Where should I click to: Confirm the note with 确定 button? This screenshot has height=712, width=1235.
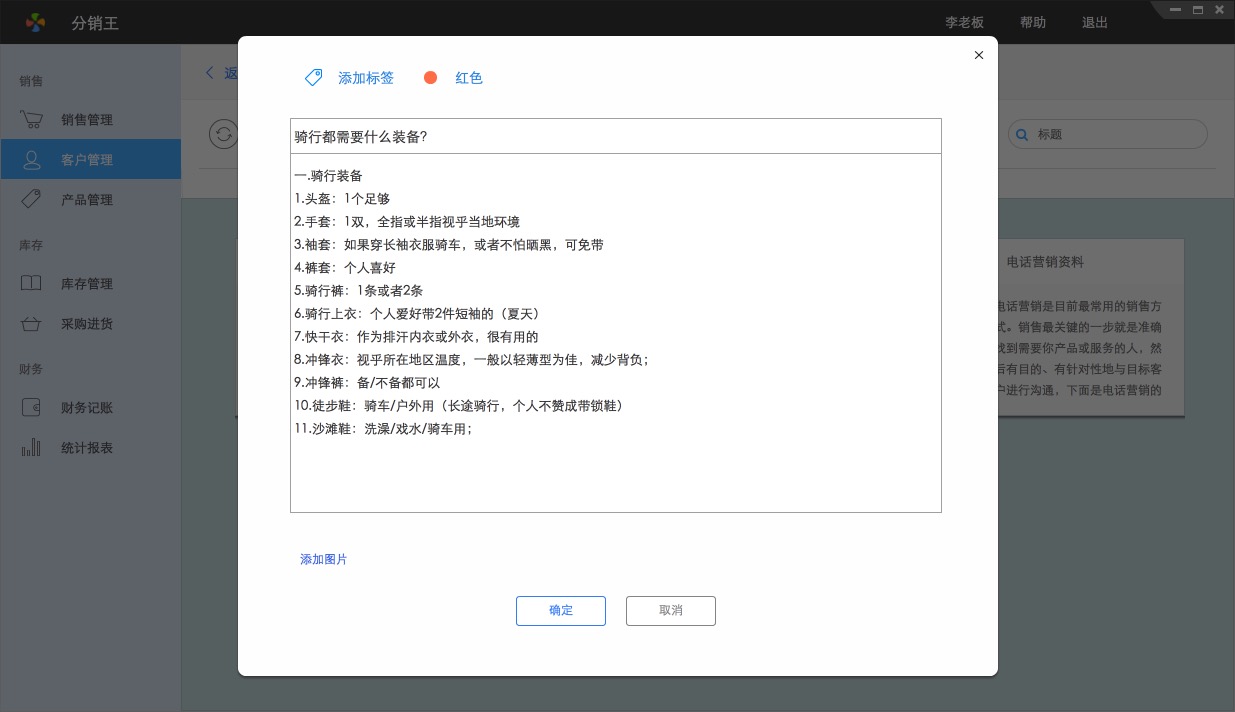coord(560,611)
